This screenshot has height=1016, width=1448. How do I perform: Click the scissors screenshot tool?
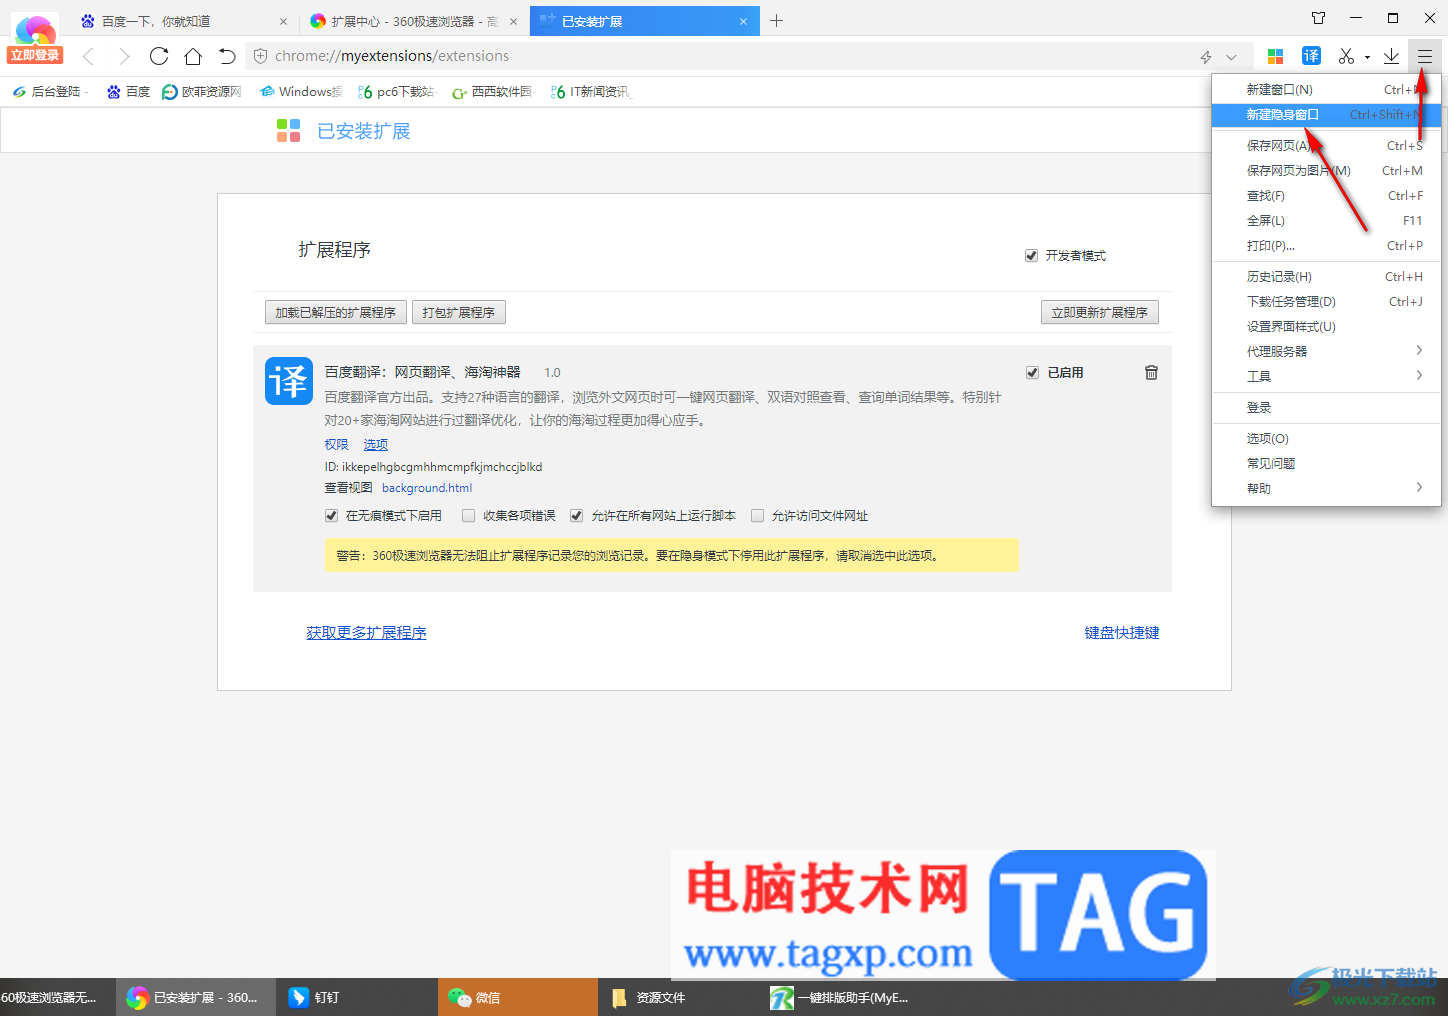pos(1346,56)
